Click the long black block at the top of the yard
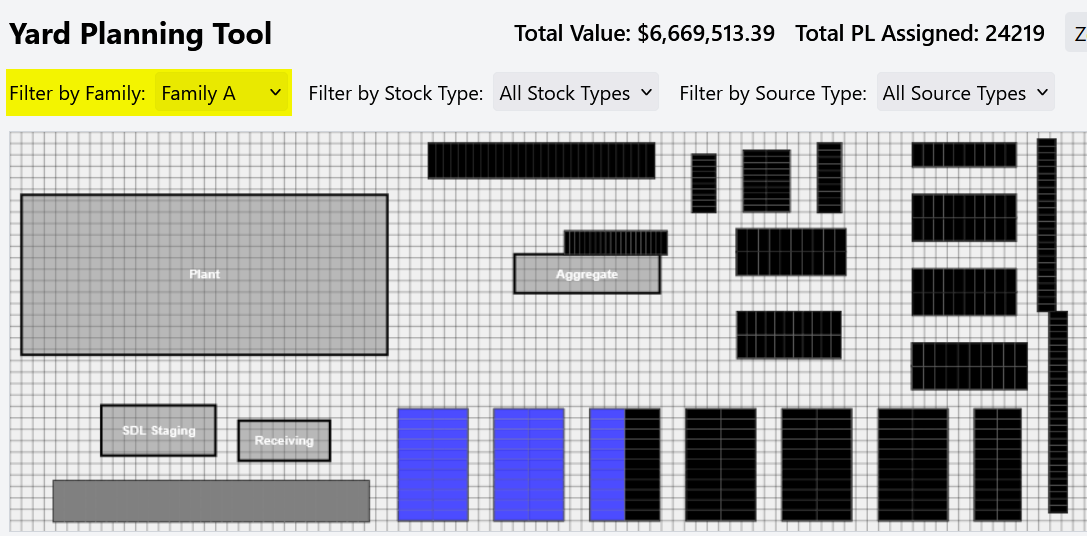The height and width of the screenshot is (536, 1087). coord(541,160)
